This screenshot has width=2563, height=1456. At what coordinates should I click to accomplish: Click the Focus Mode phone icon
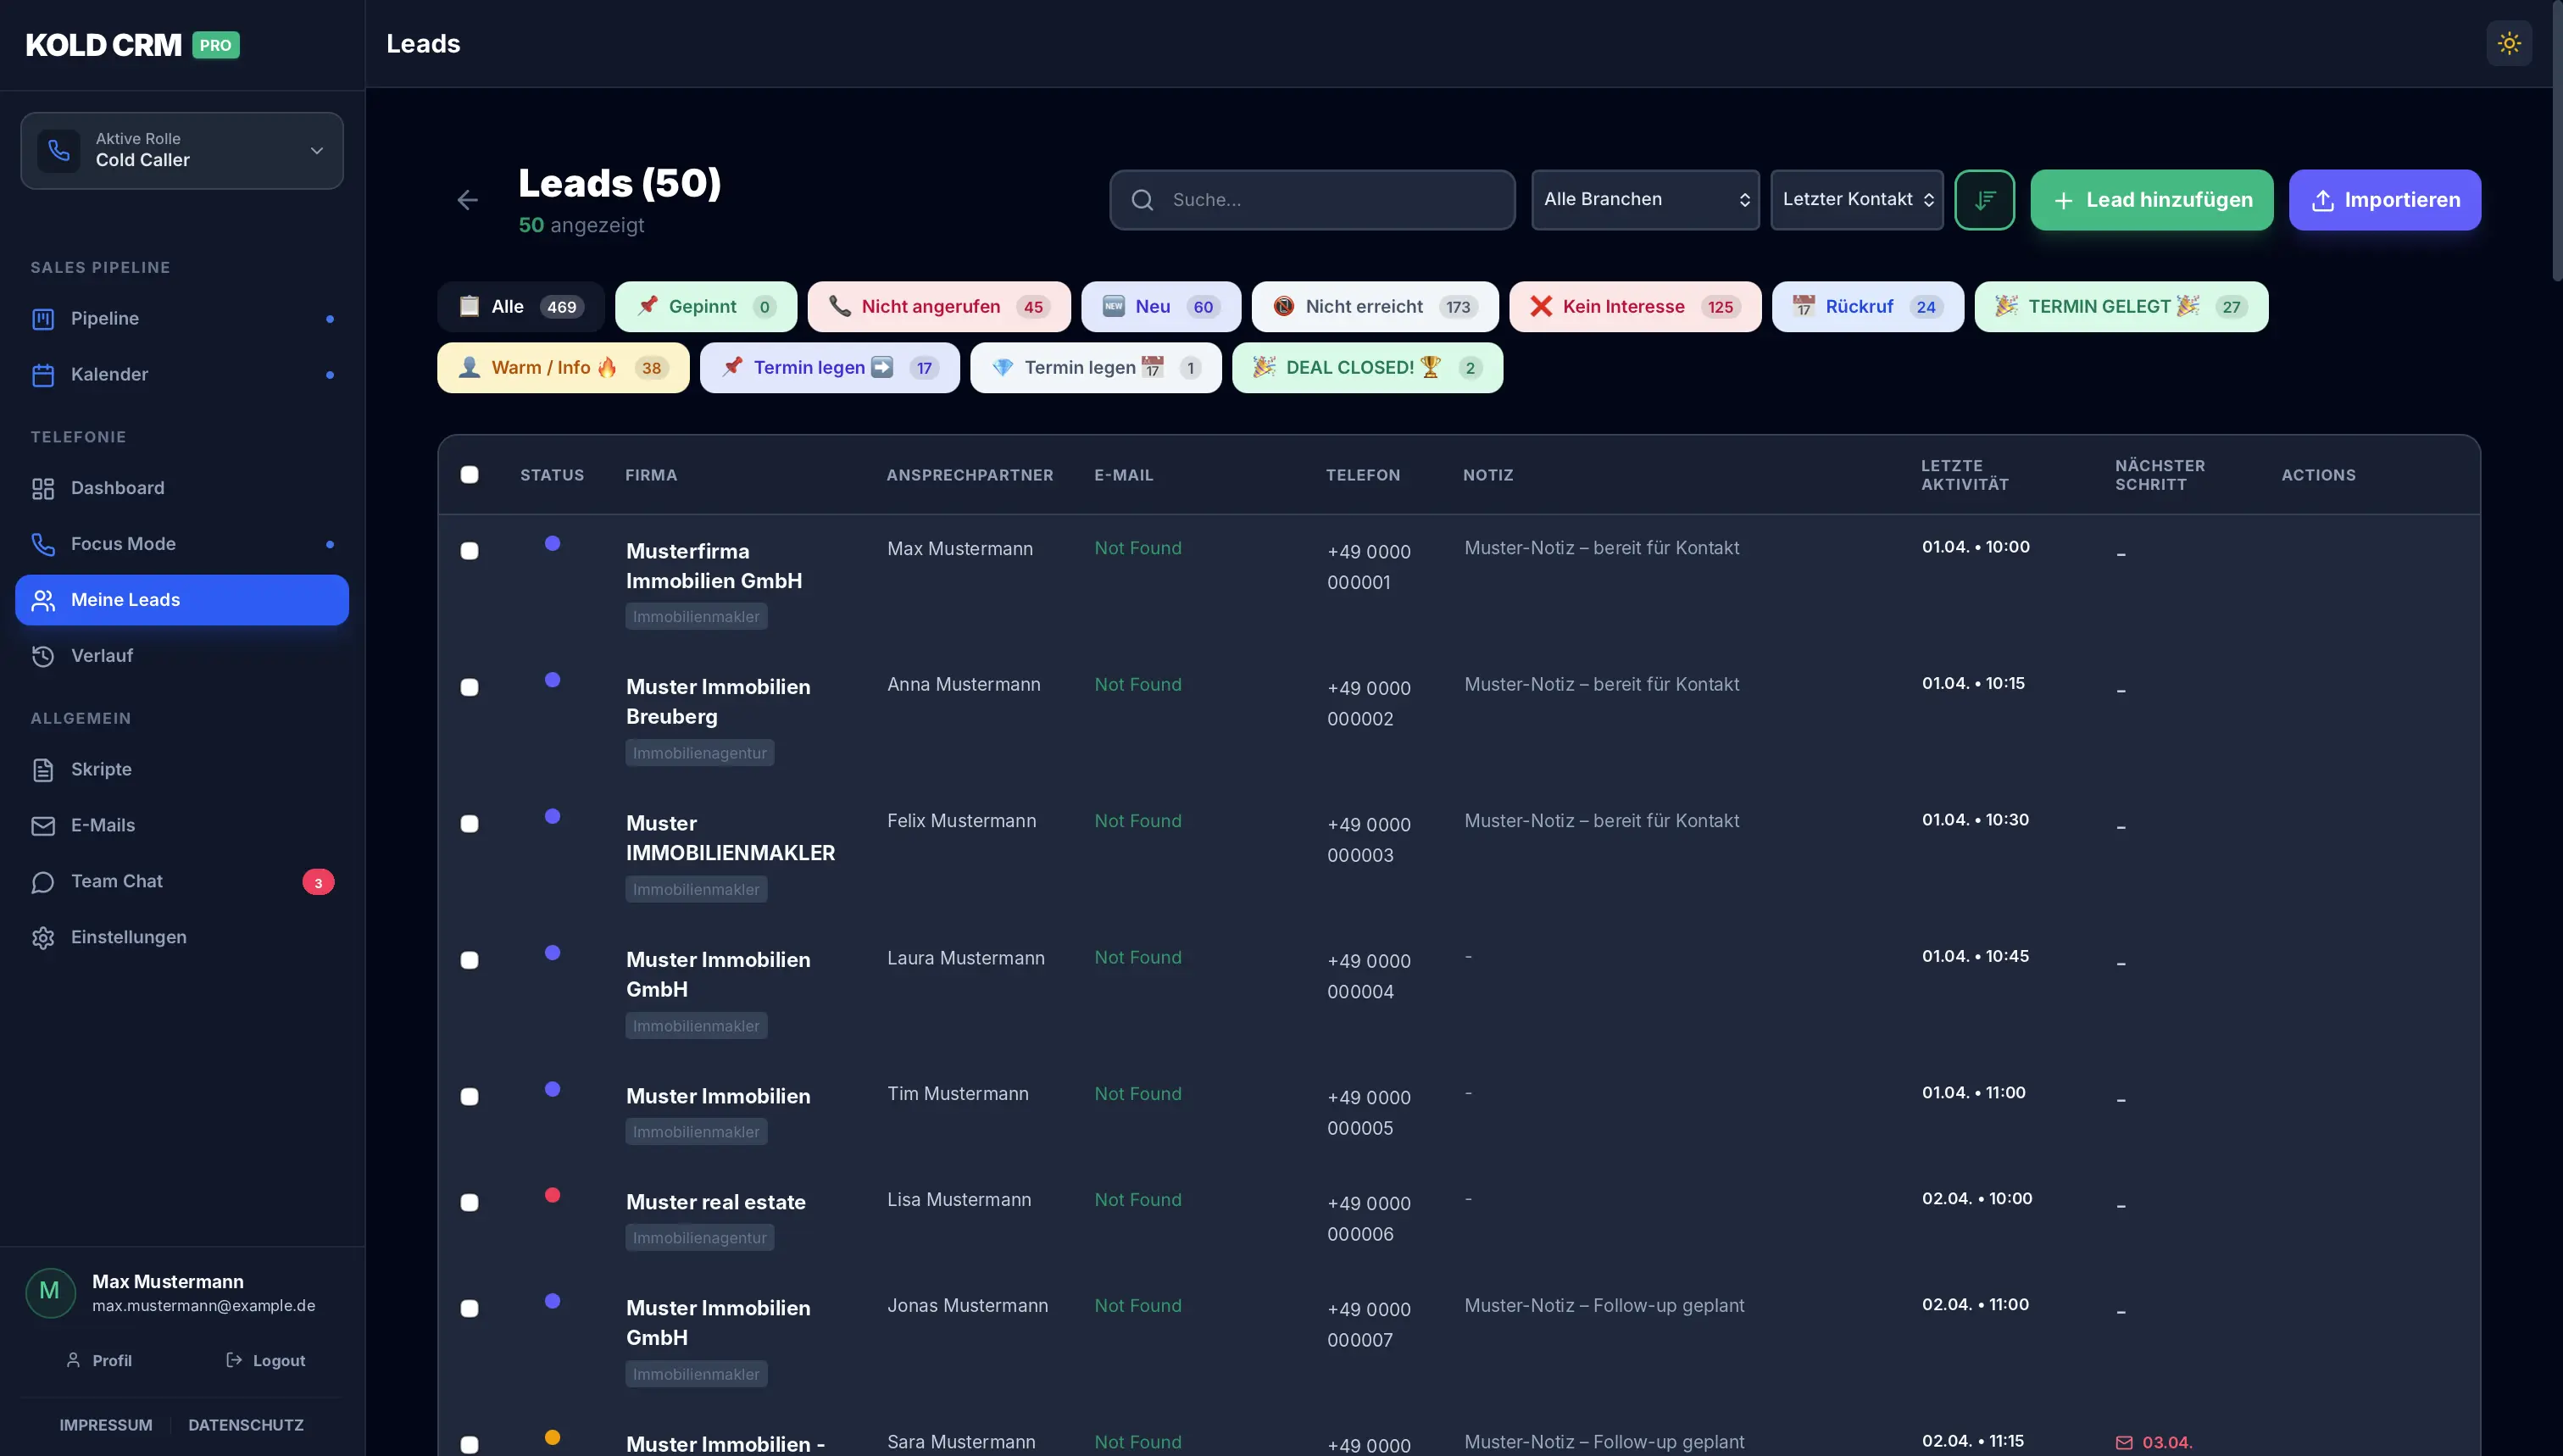coord(43,544)
